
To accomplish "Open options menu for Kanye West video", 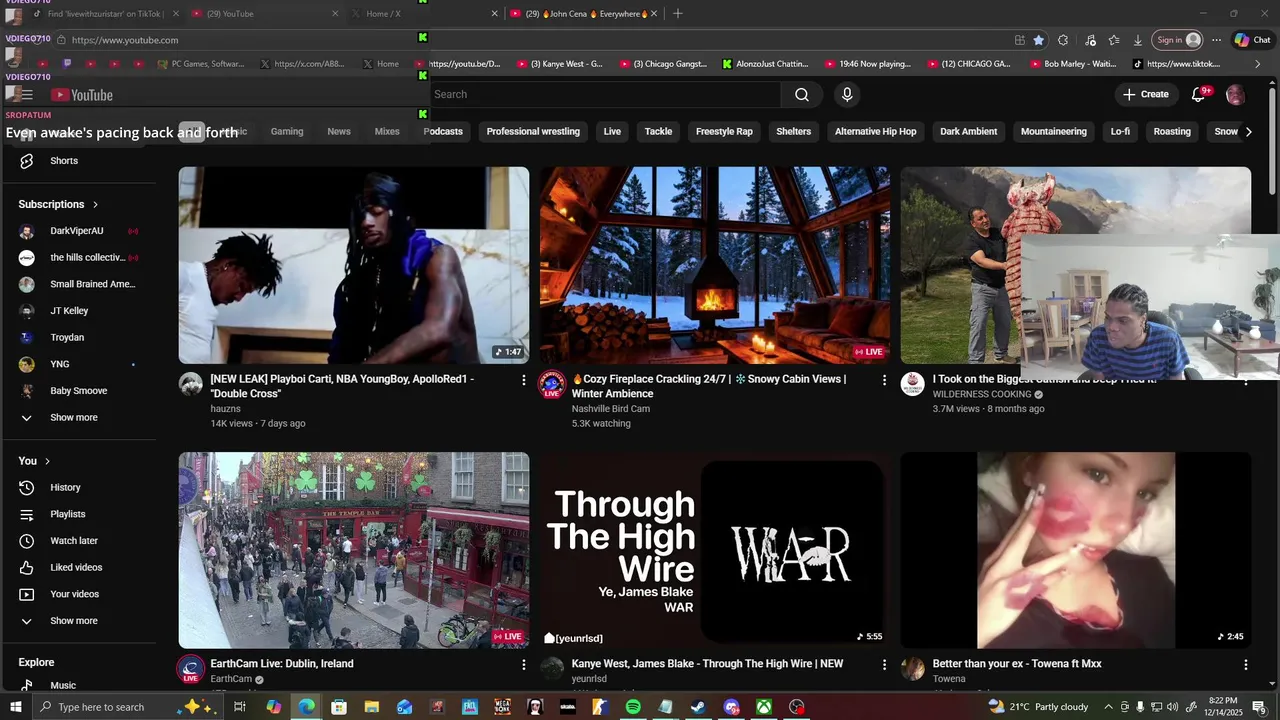I will [884, 664].
